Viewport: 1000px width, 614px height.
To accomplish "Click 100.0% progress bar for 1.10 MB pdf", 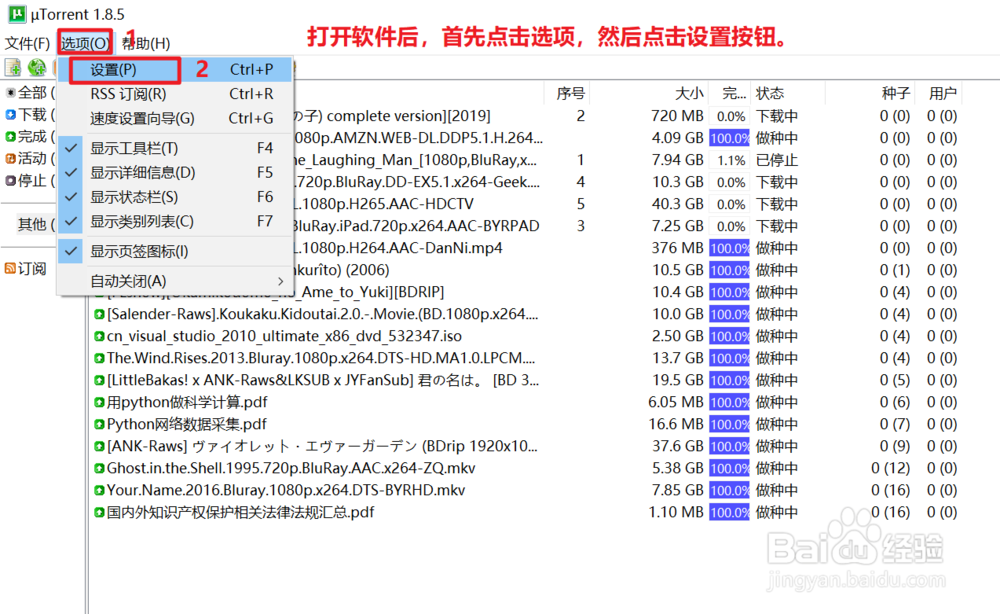I will [729, 513].
